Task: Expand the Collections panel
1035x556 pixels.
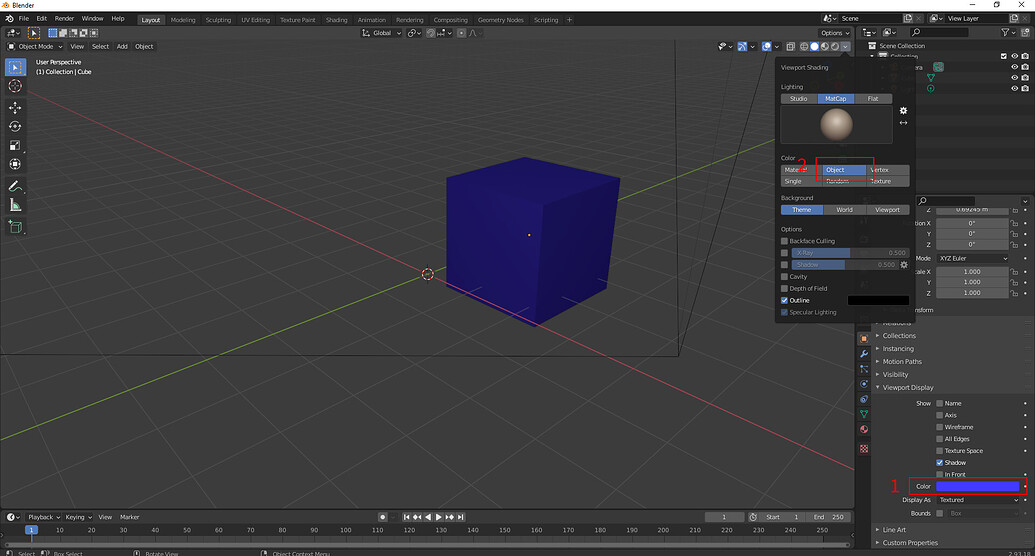Action: tap(898, 335)
